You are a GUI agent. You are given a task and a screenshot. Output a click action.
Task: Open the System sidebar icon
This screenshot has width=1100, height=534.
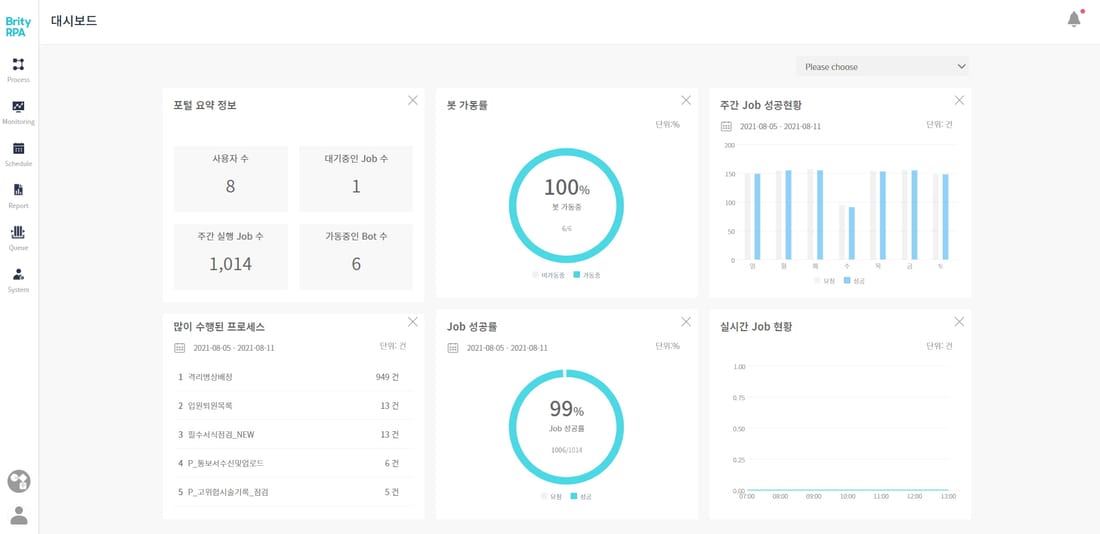point(19,280)
